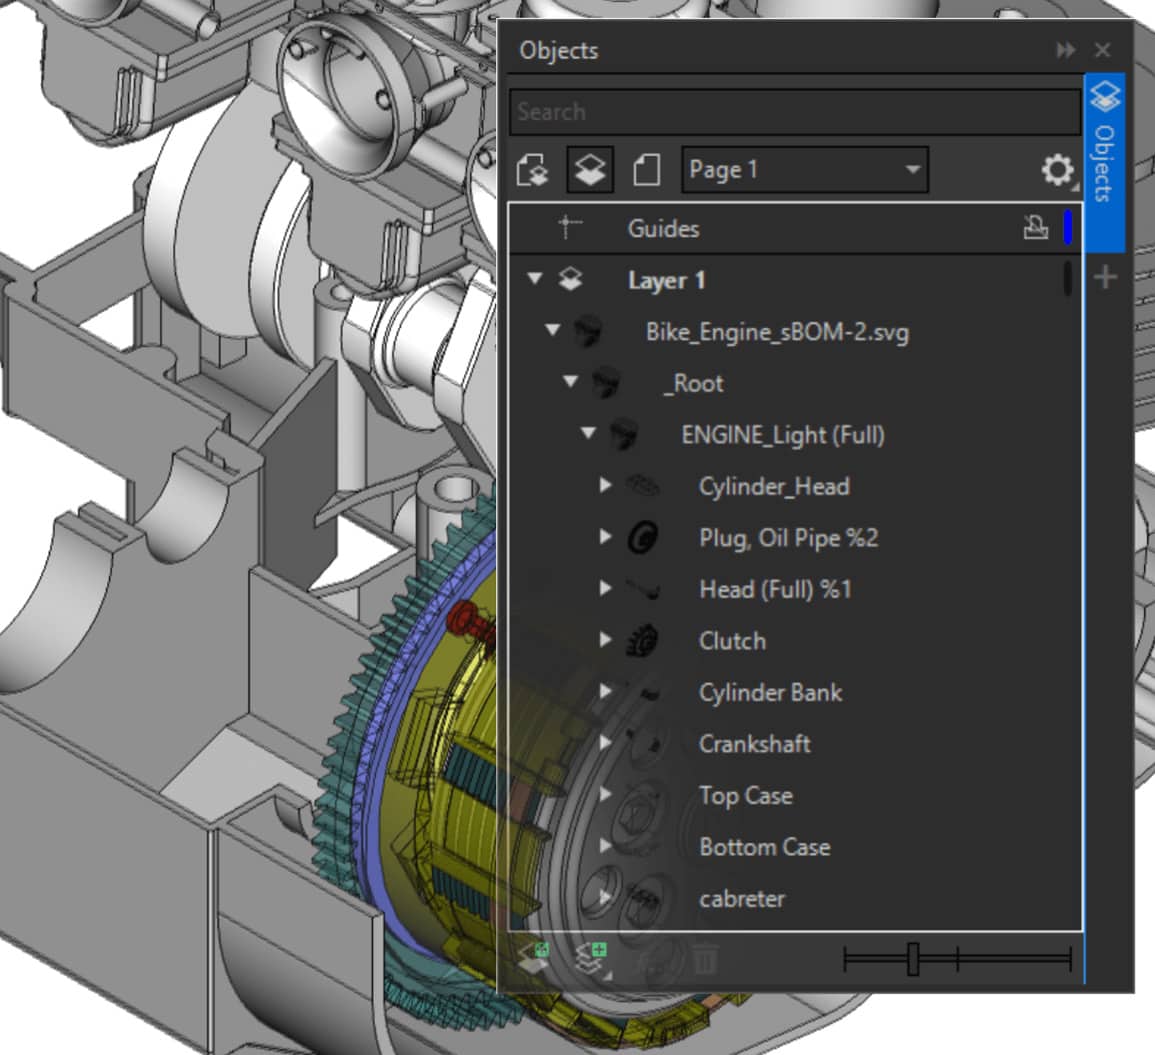Viewport: 1155px width, 1055px height.
Task: Select the Crankshaft object in tree
Action: click(x=754, y=744)
